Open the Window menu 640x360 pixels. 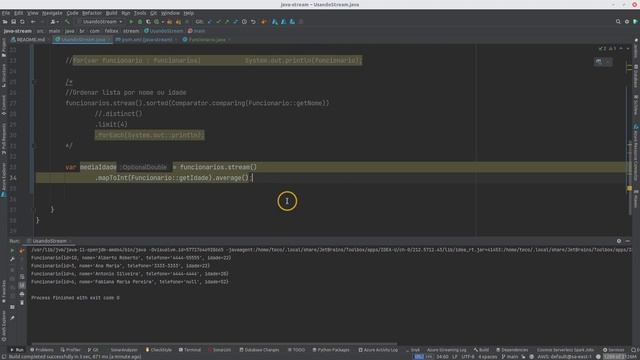[170, 13]
